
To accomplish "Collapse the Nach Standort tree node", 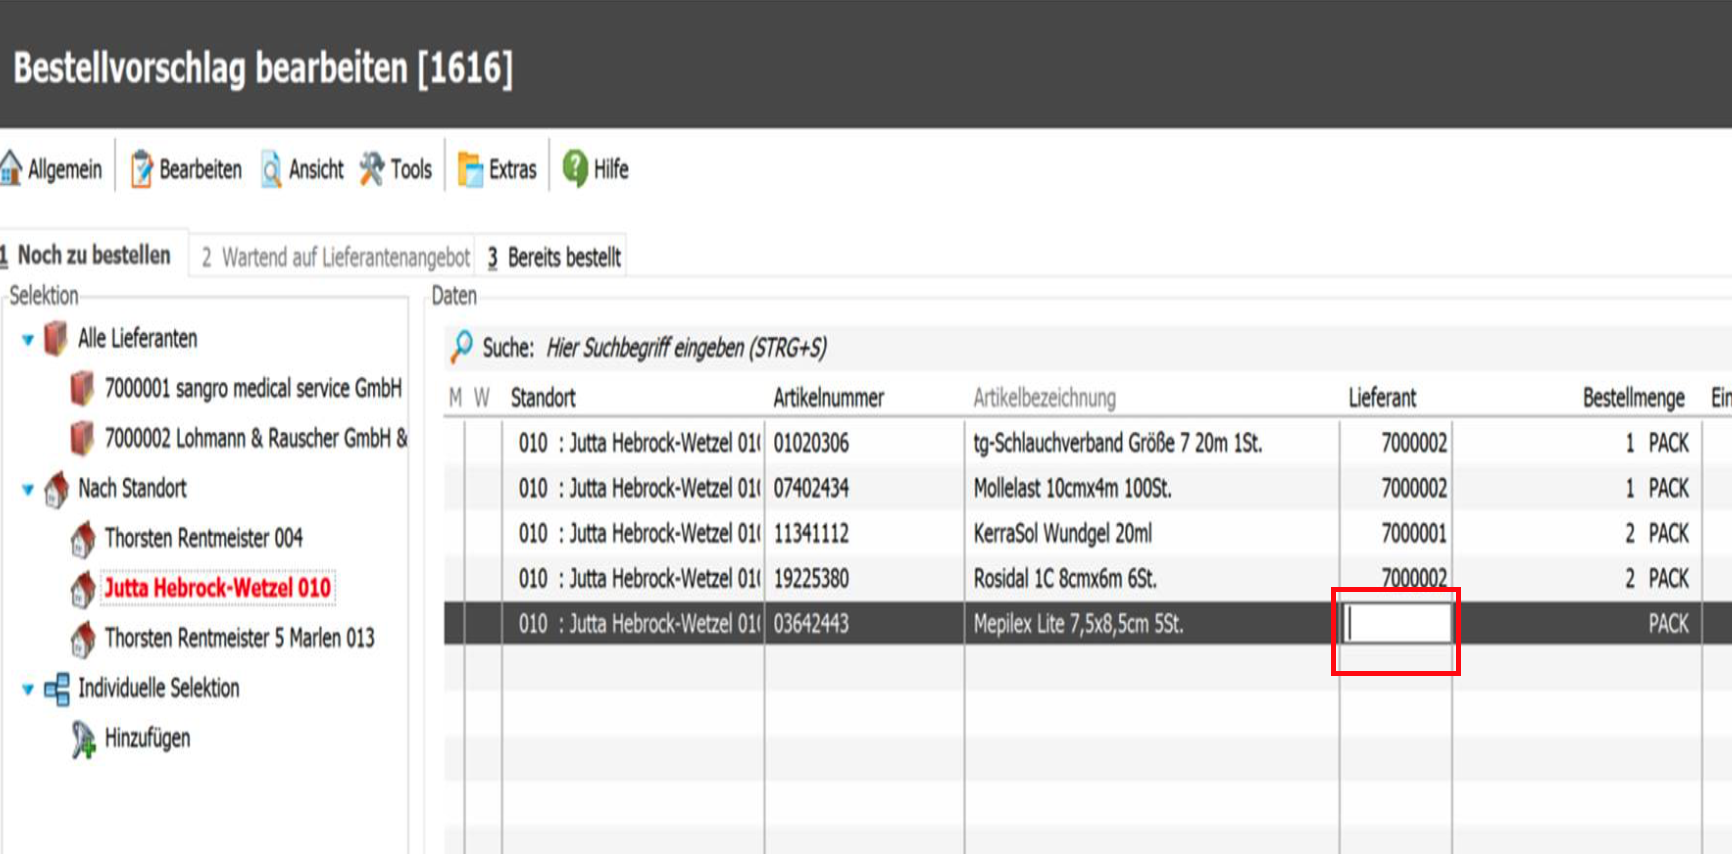I will tap(28, 490).
